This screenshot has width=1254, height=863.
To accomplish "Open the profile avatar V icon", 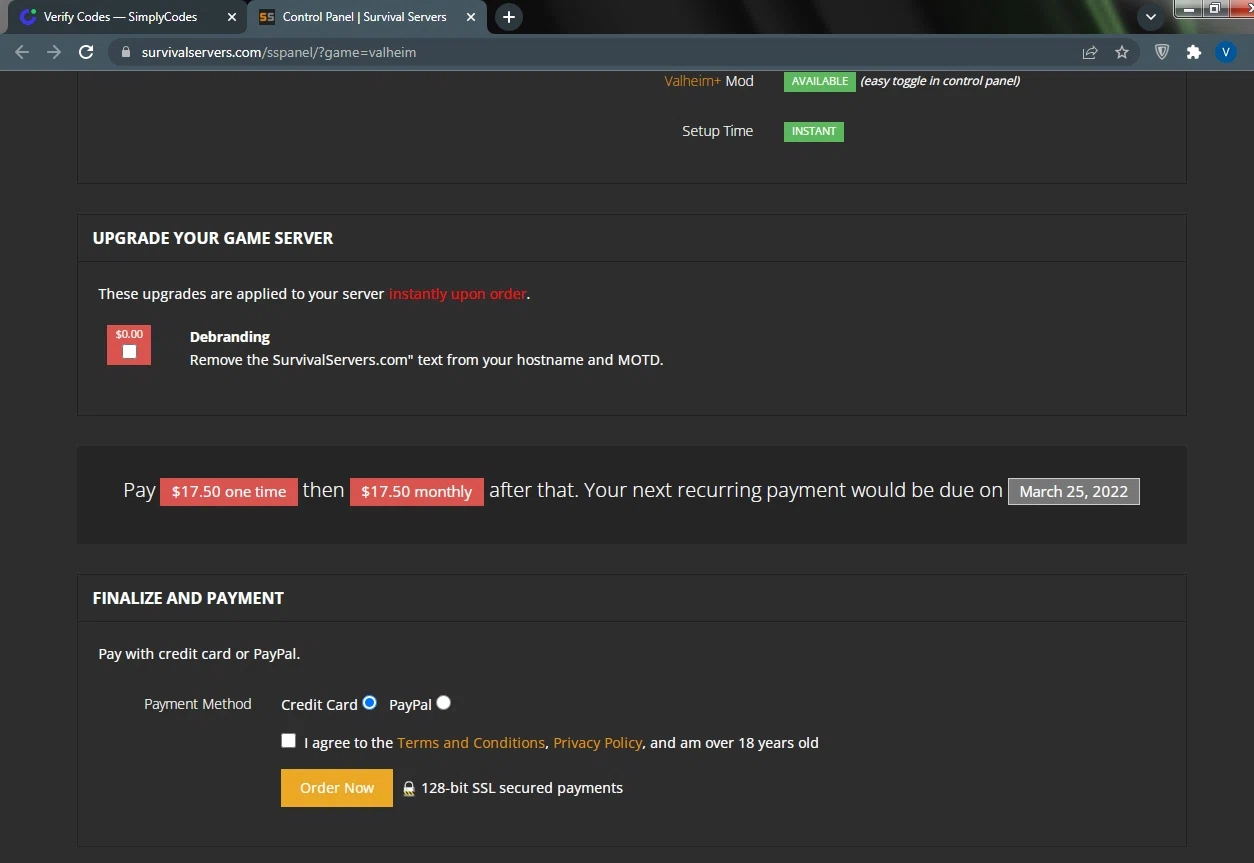I will 1226,52.
